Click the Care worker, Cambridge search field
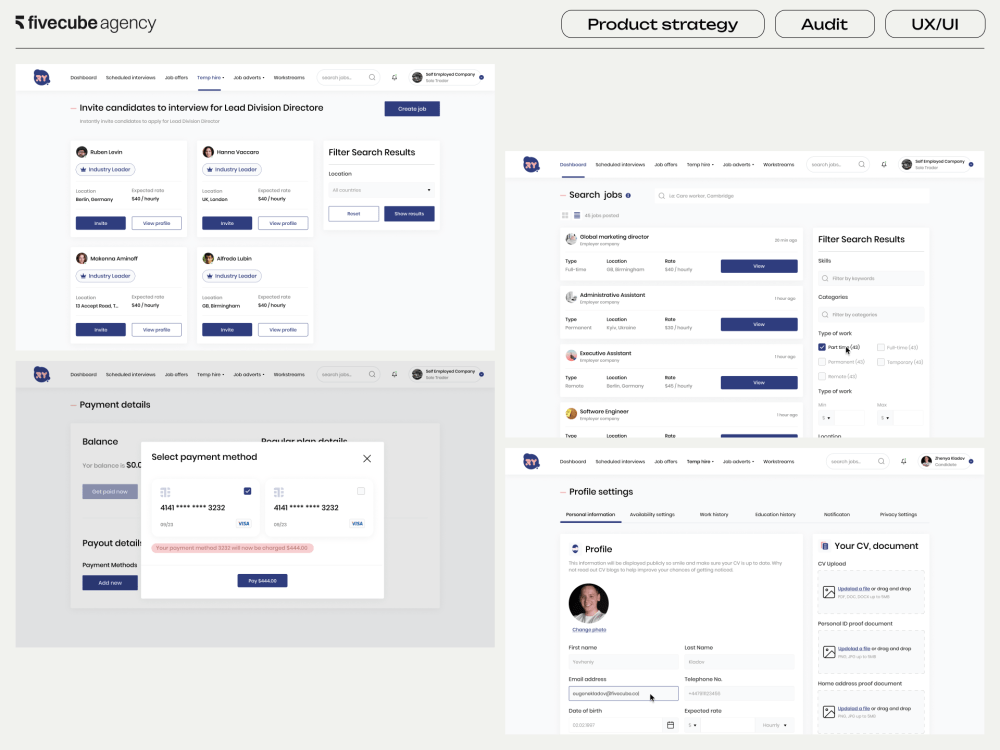The image size is (1000, 750). (x=791, y=196)
